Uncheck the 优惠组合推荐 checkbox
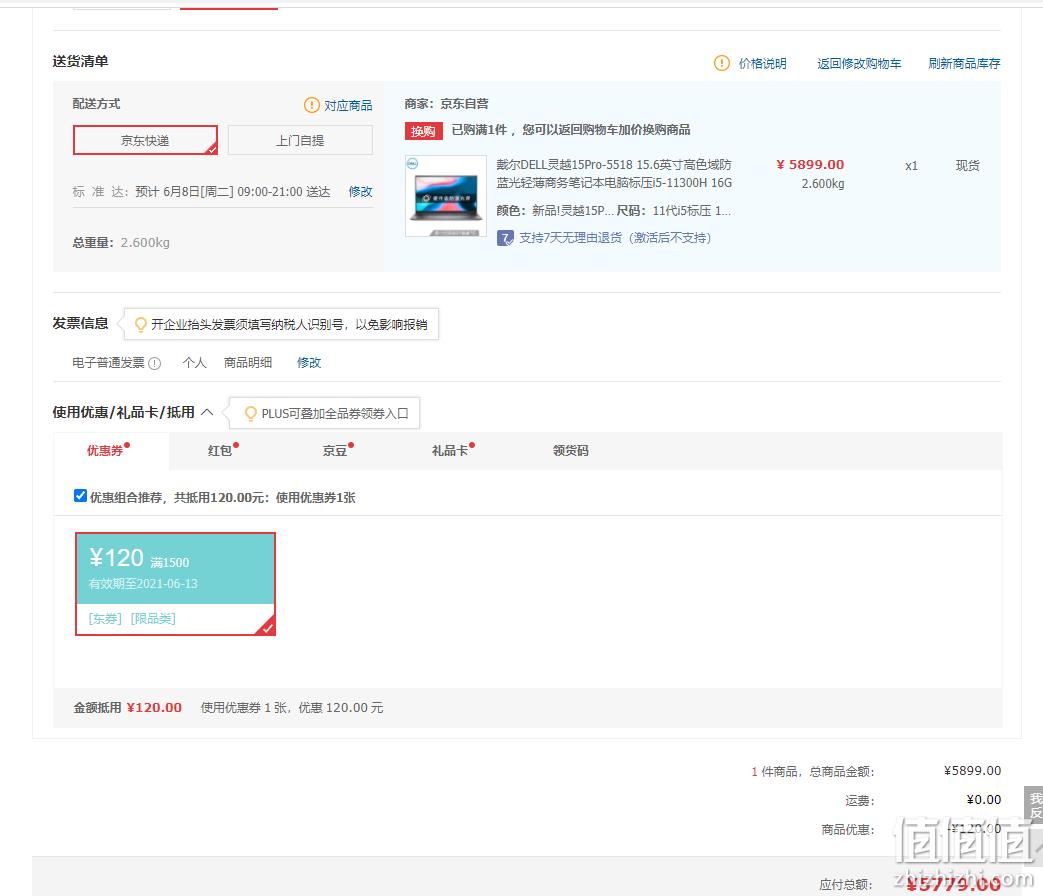The width and height of the screenshot is (1043, 896). (80, 496)
